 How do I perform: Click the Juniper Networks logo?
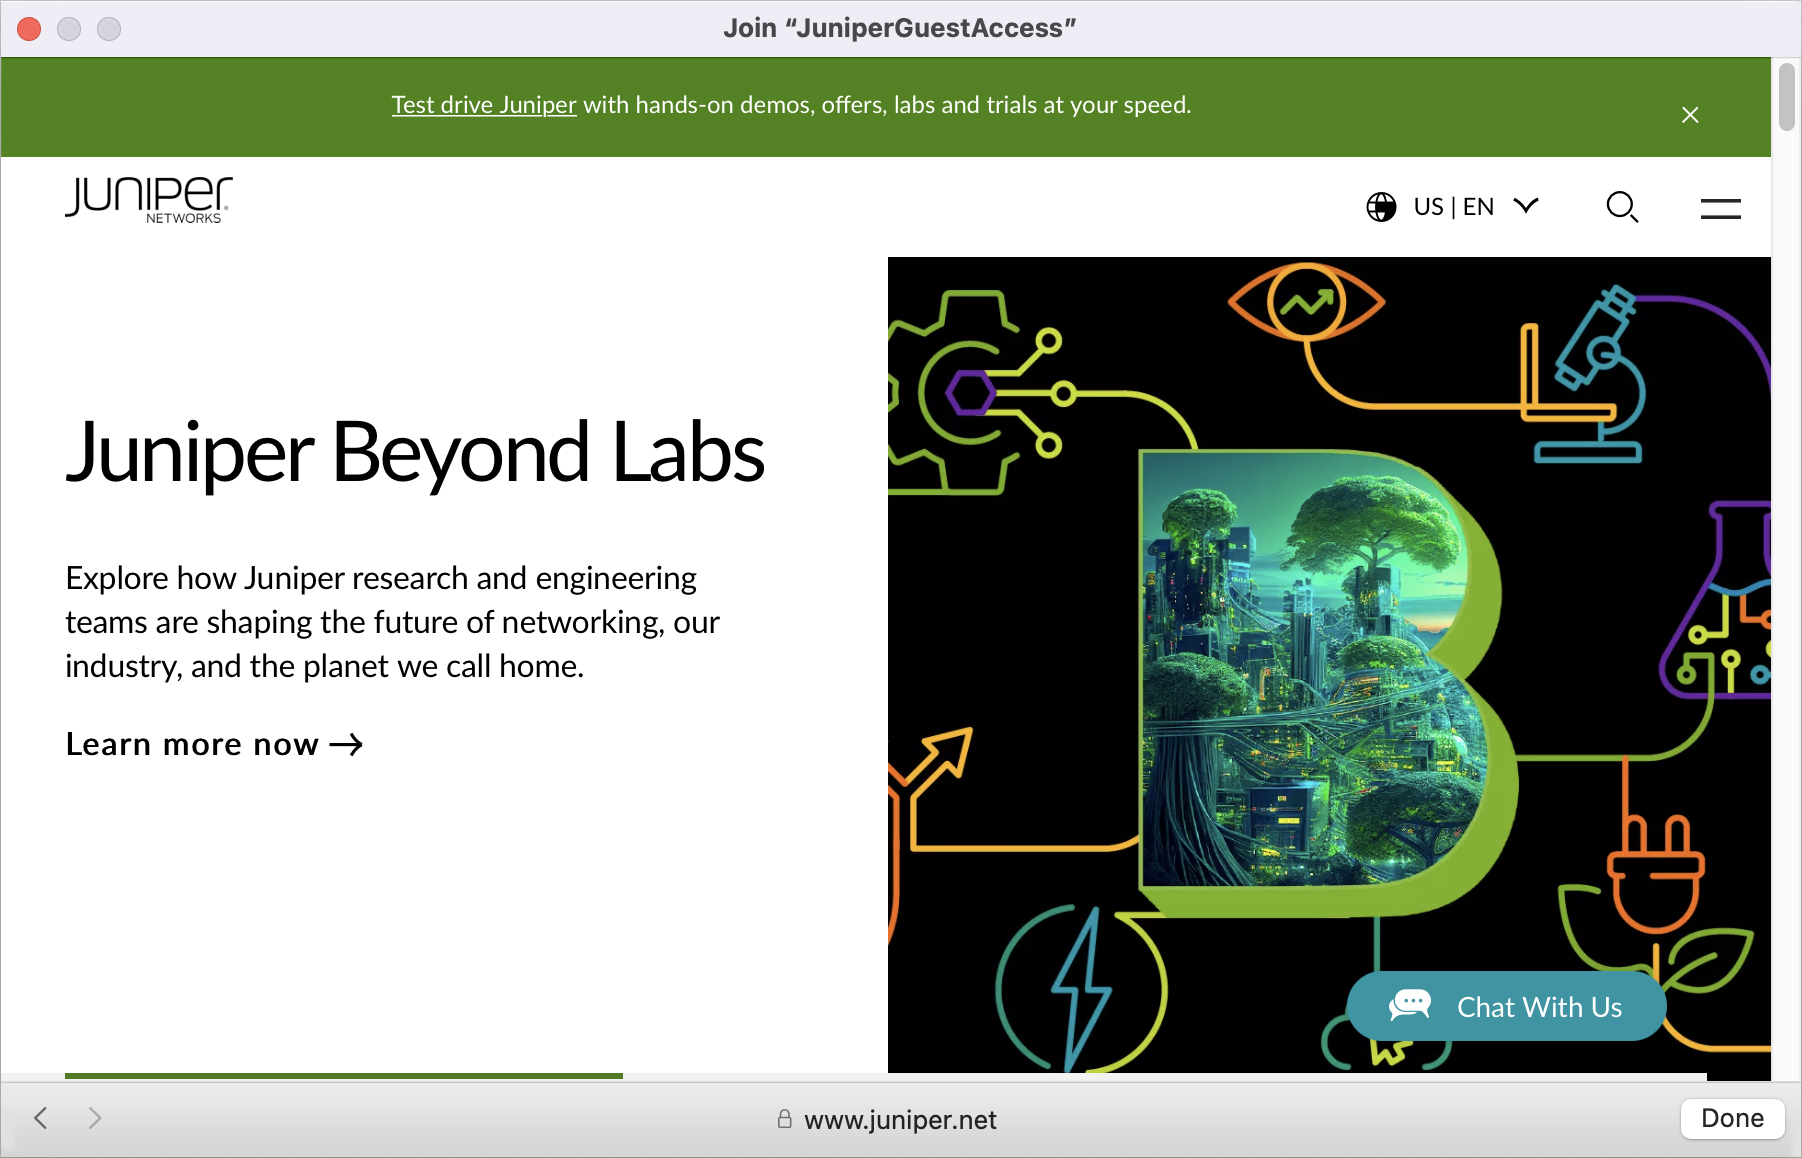tap(148, 200)
